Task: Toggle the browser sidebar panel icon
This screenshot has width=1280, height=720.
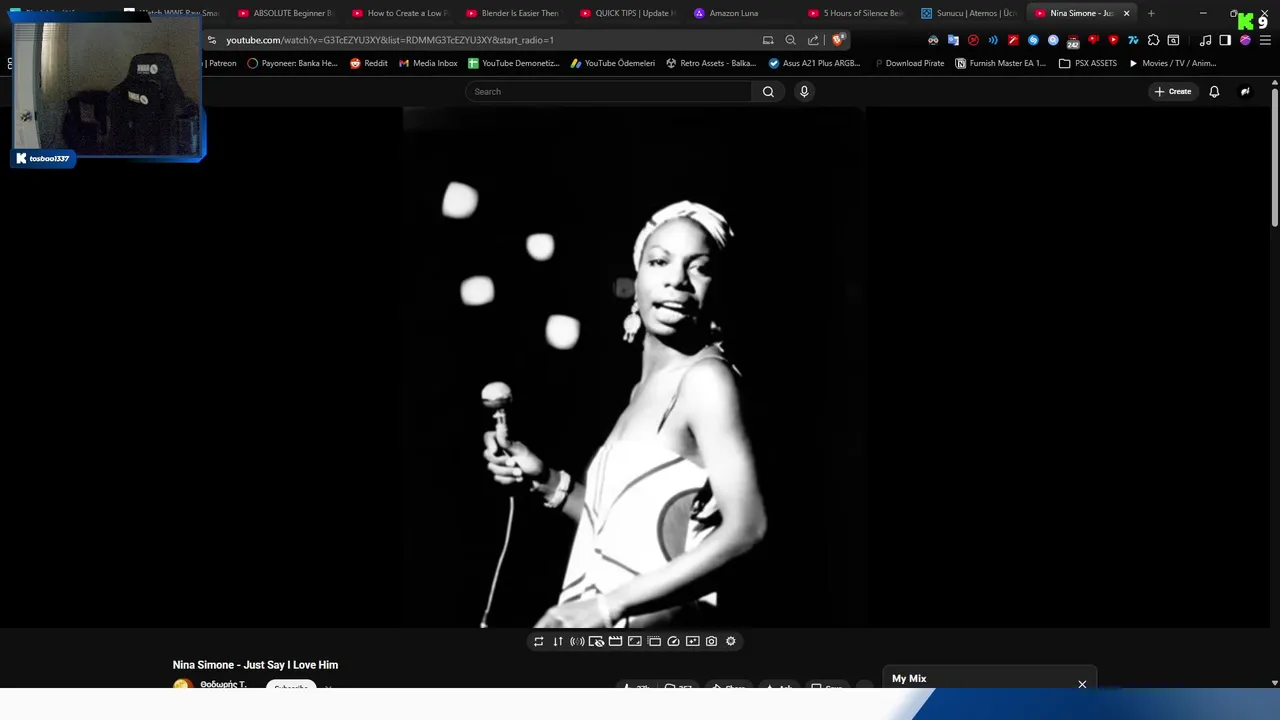Action: [1225, 40]
